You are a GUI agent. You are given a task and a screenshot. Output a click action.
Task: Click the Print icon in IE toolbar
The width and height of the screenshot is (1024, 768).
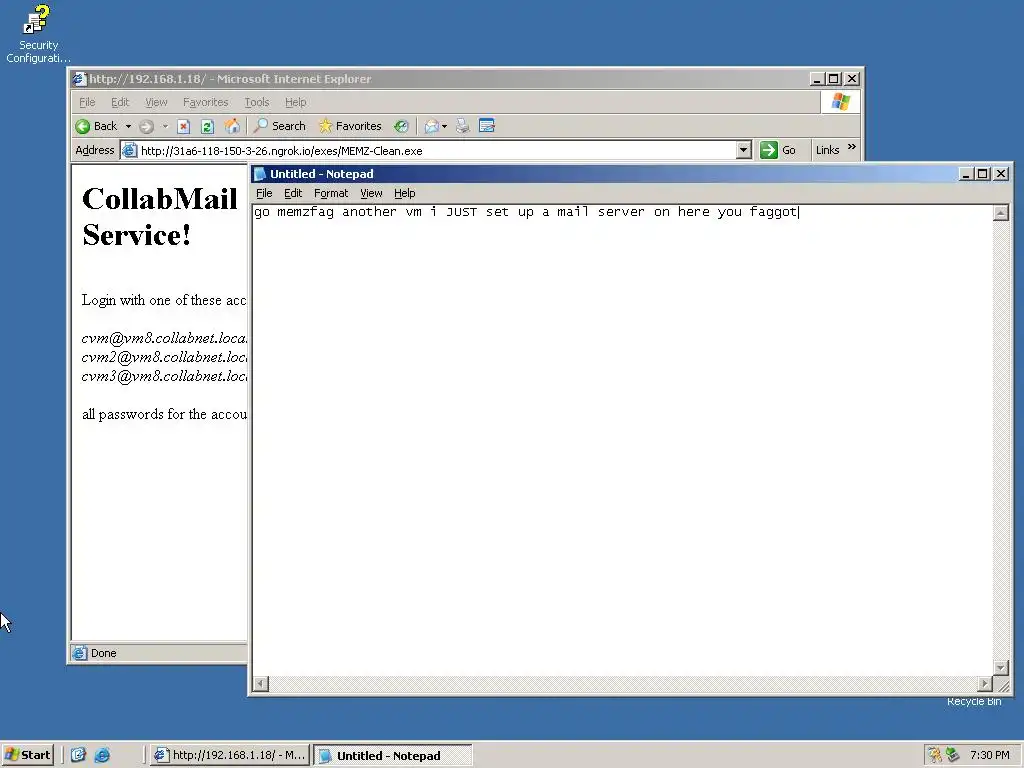coord(462,126)
